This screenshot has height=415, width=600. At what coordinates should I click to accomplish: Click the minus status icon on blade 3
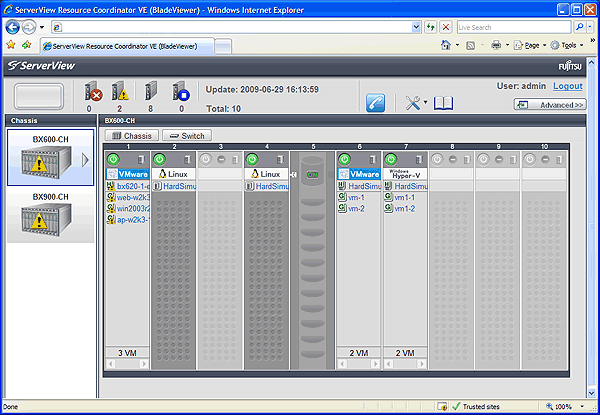point(221,159)
